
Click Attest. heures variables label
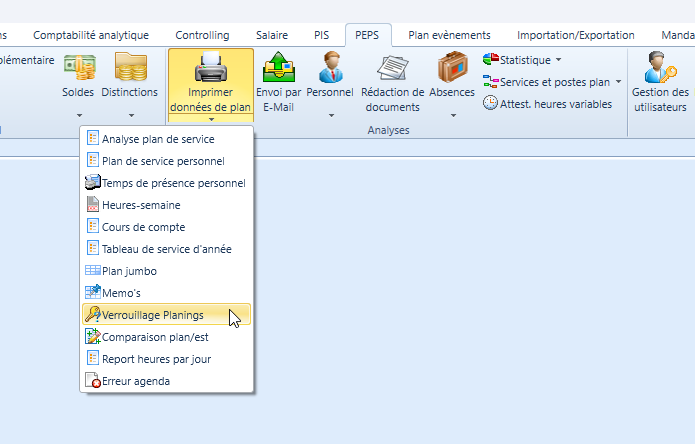coord(556,104)
